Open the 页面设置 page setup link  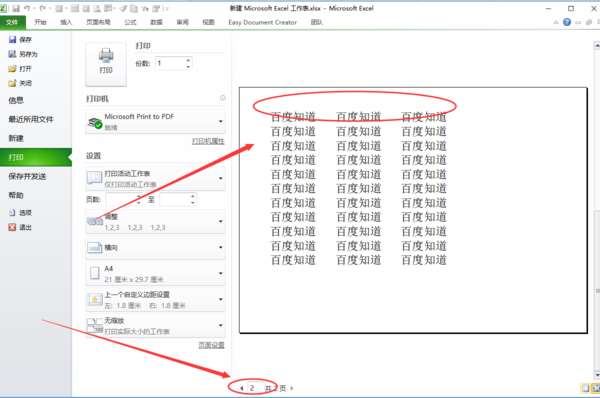click(211, 345)
